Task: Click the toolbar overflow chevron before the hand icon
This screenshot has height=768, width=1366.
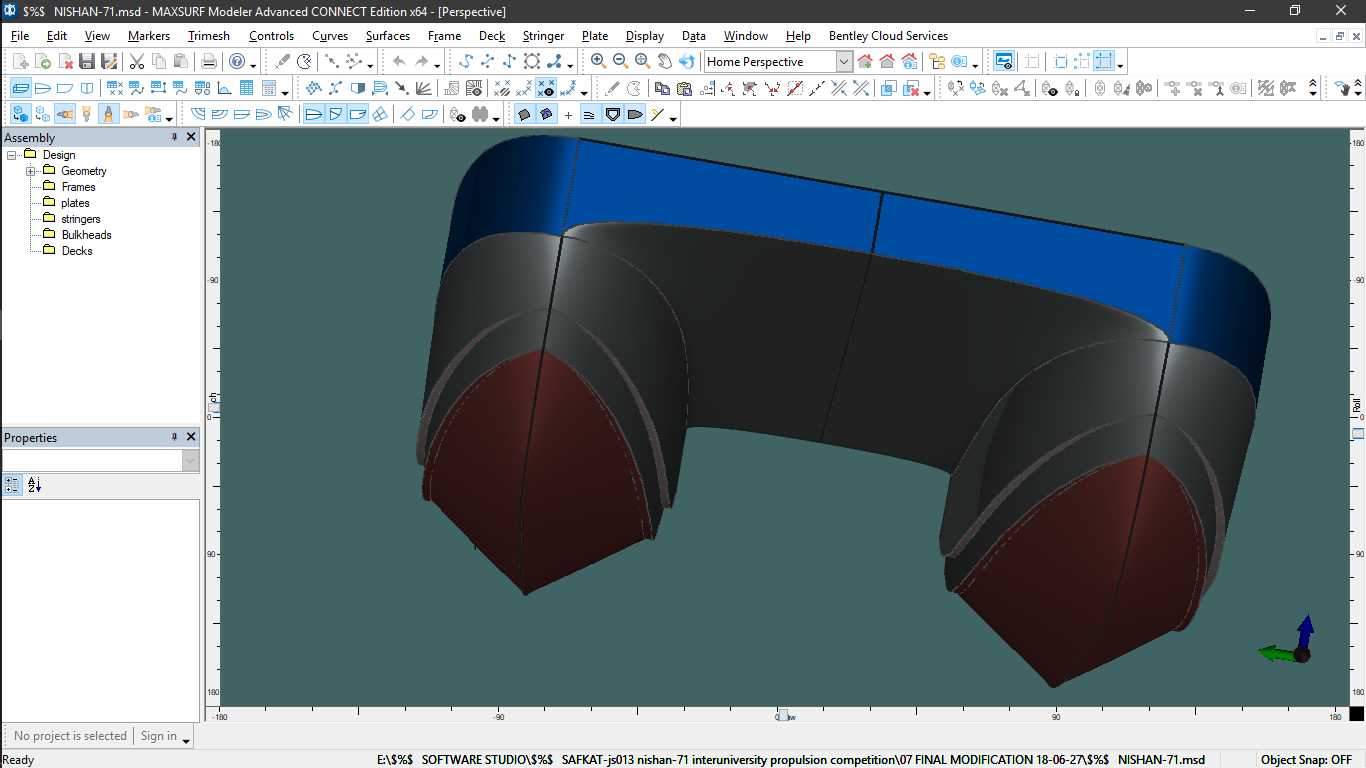Action: (x=1313, y=88)
